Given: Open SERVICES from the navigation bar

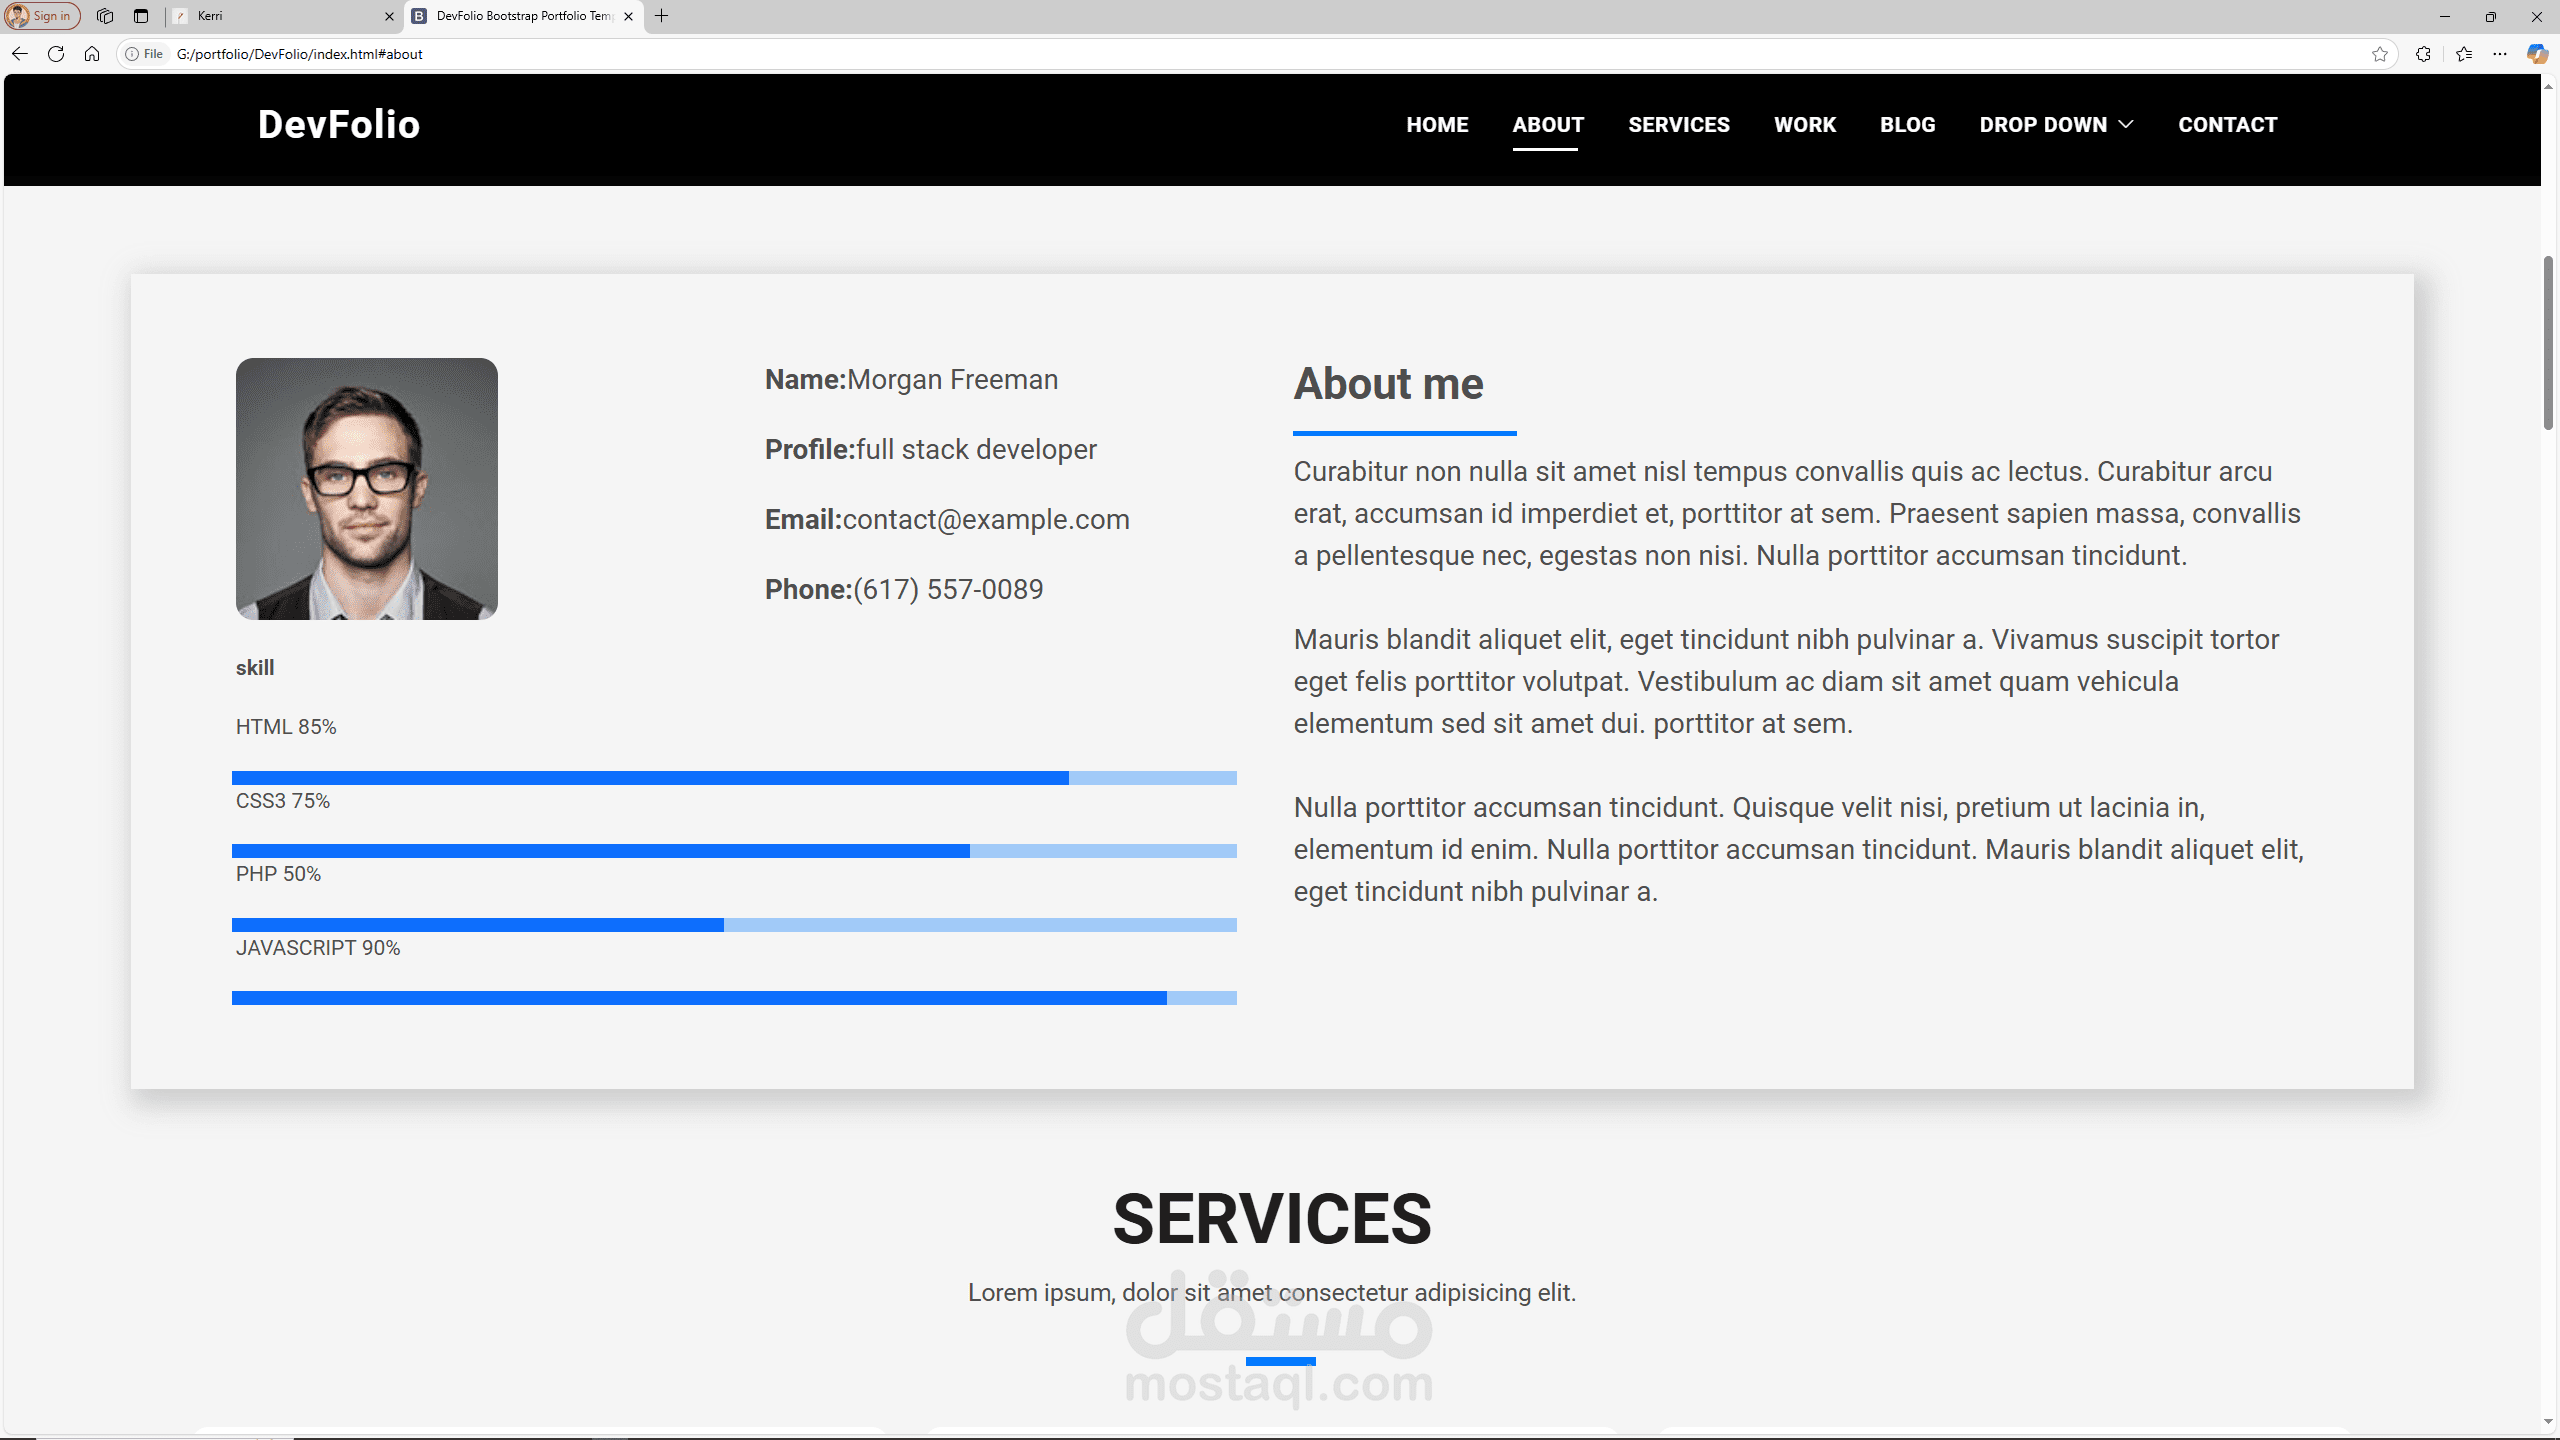Looking at the screenshot, I should pyautogui.click(x=1679, y=125).
